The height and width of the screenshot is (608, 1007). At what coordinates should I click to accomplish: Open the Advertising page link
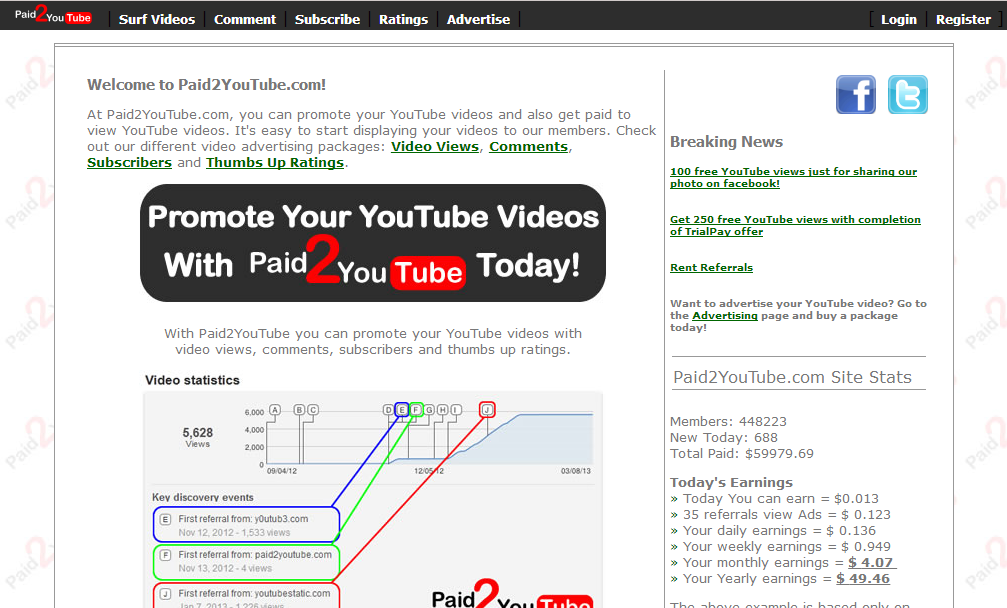tap(724, 315)
